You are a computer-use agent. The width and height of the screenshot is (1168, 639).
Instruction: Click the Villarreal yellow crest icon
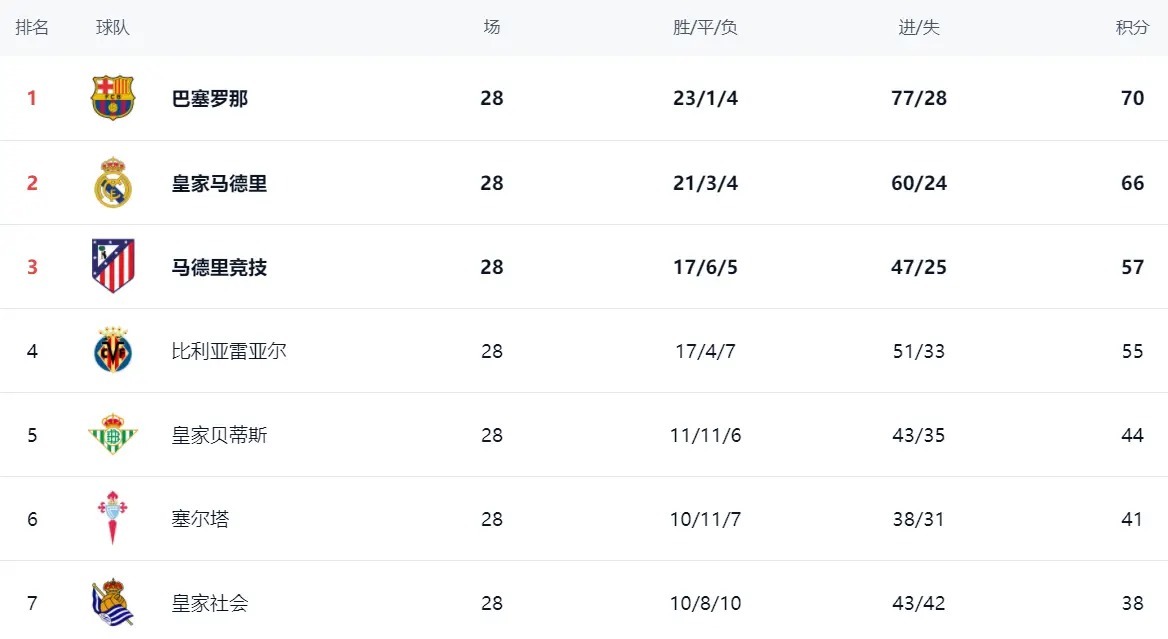pyautogui.click(x=113, y=351)
